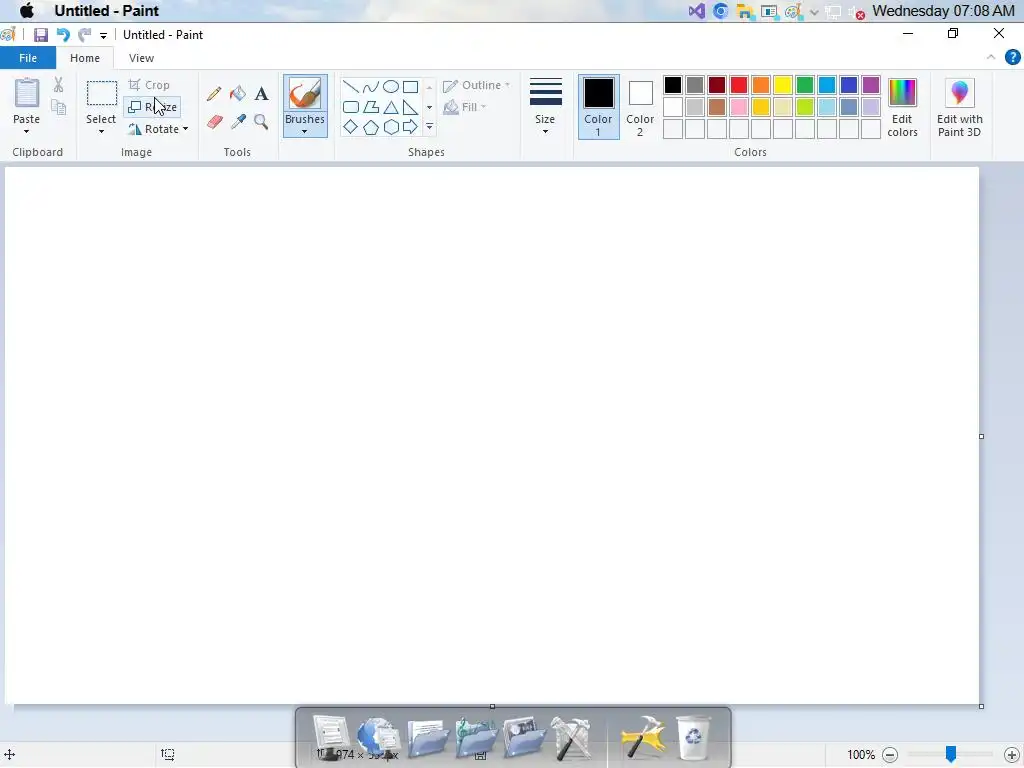Image resolution: width=1024 pixels, height=768 pixels.
Task: Switch to the View tab
Action: 141,58
